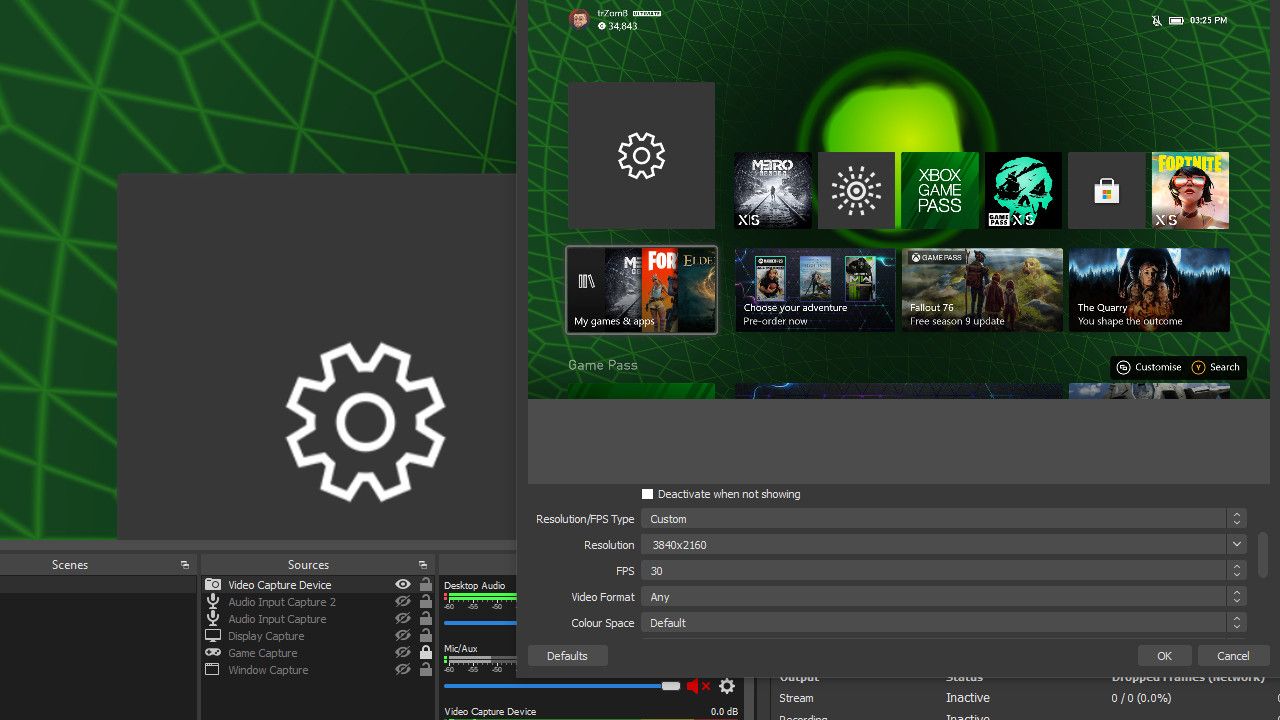1280x720 pixels.
Task: Enable Deactivate when not showing checkbox
Action: tap(647, 494)
